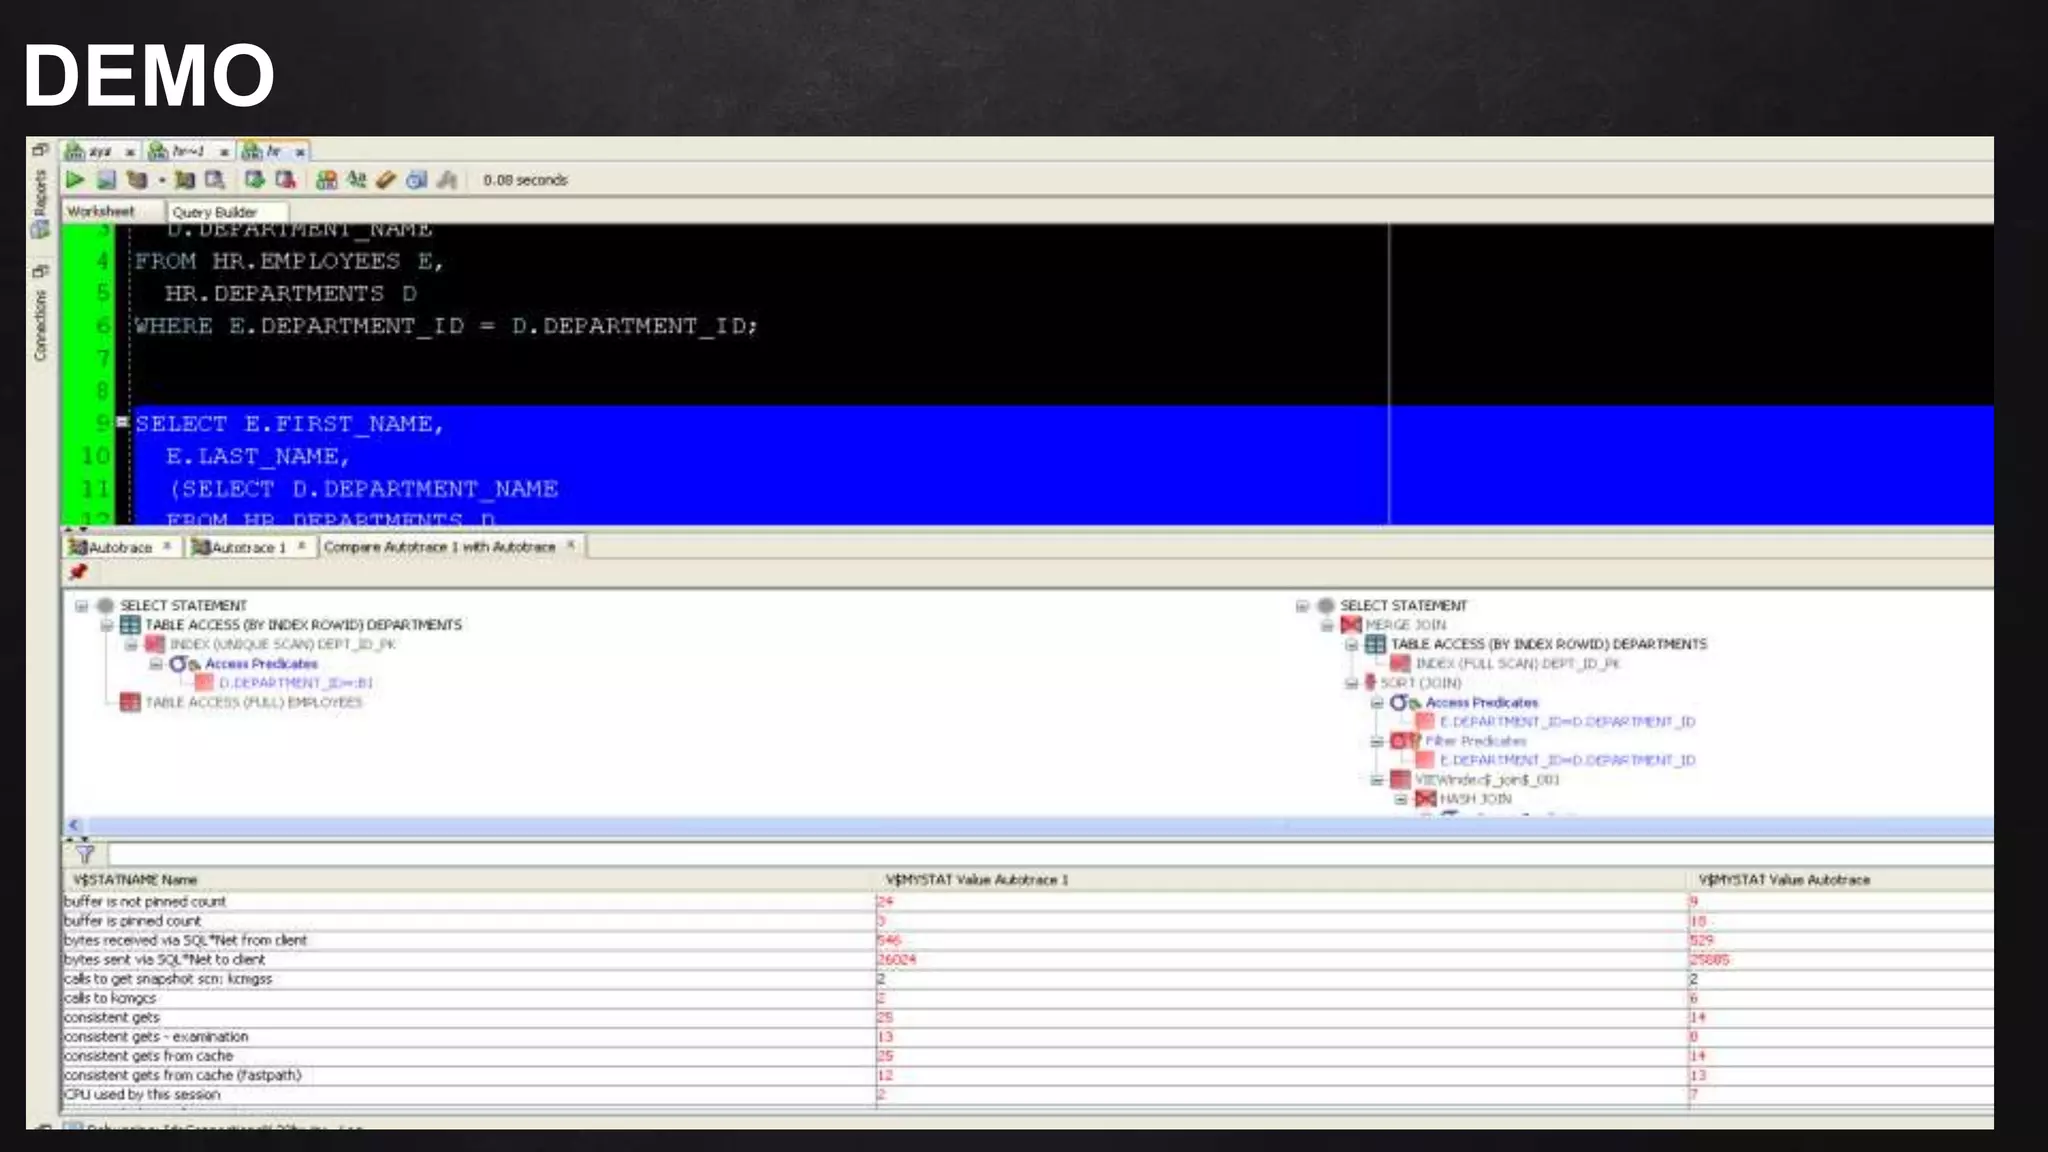Click the SQL History icon
Image resolution: width=2048 pixels, height=1152 pixels.
click(416, 180)
